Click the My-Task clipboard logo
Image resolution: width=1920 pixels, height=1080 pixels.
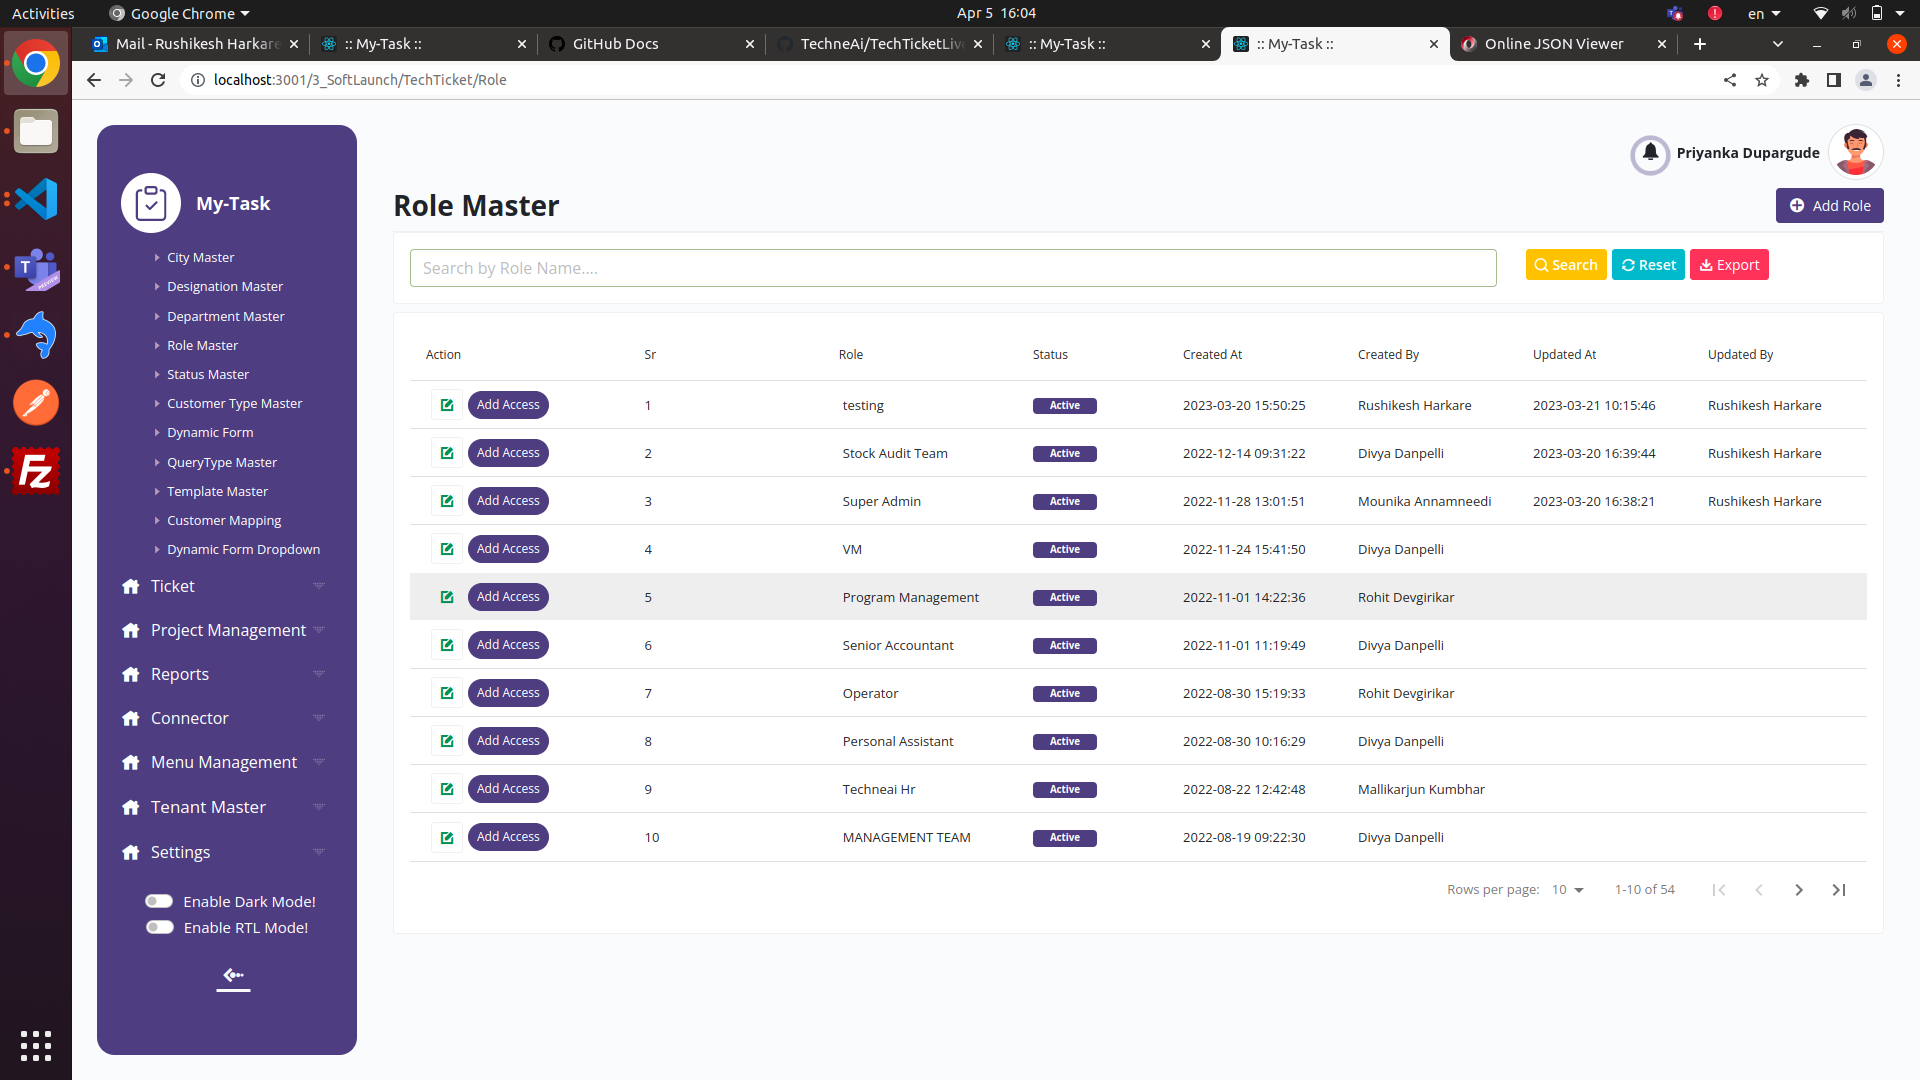pos(151,203)
